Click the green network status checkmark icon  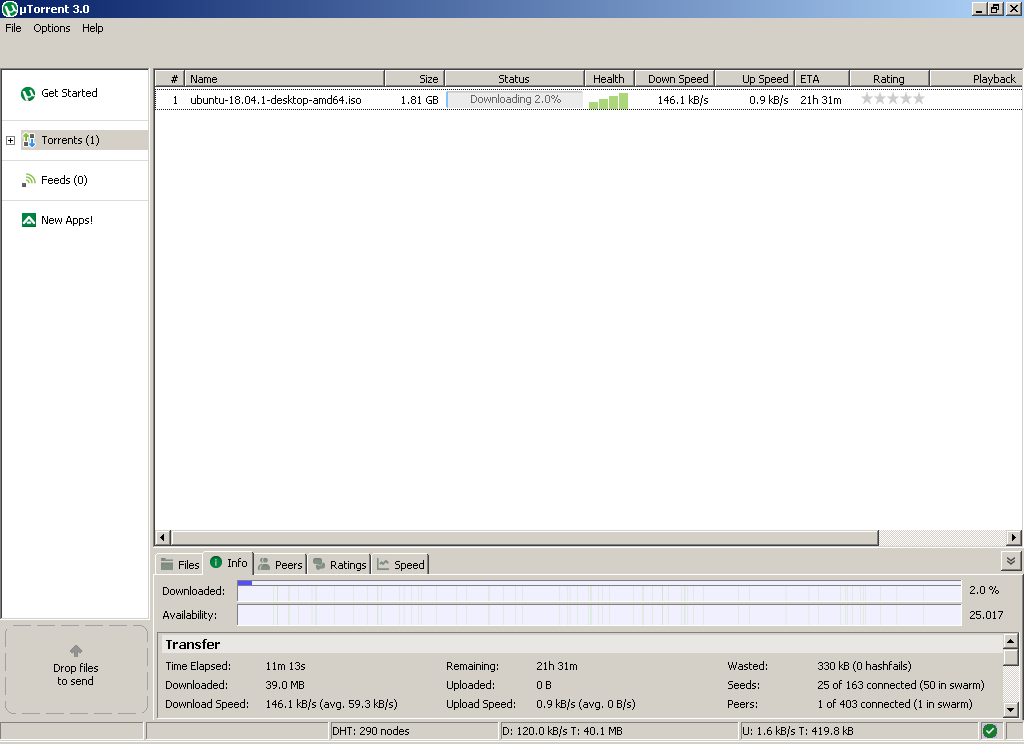click(990, 731)
